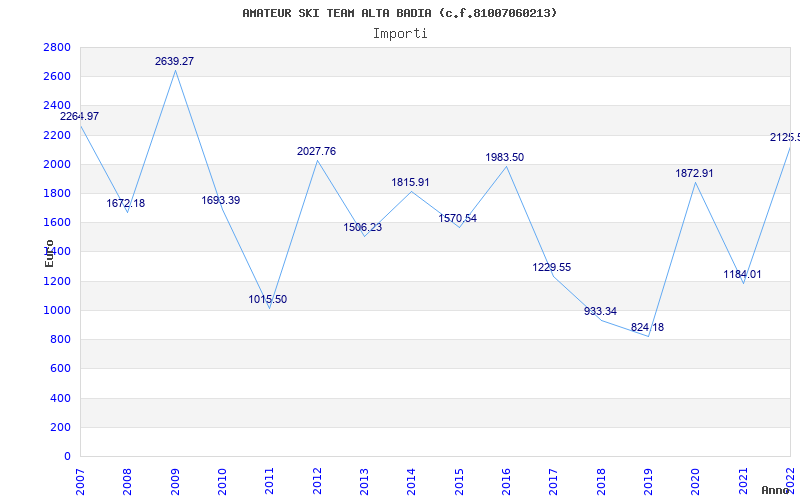Select the 1015.50 data label
This screenshot has width=800, height=500.
pyautogui.click(x=268, y=299)
